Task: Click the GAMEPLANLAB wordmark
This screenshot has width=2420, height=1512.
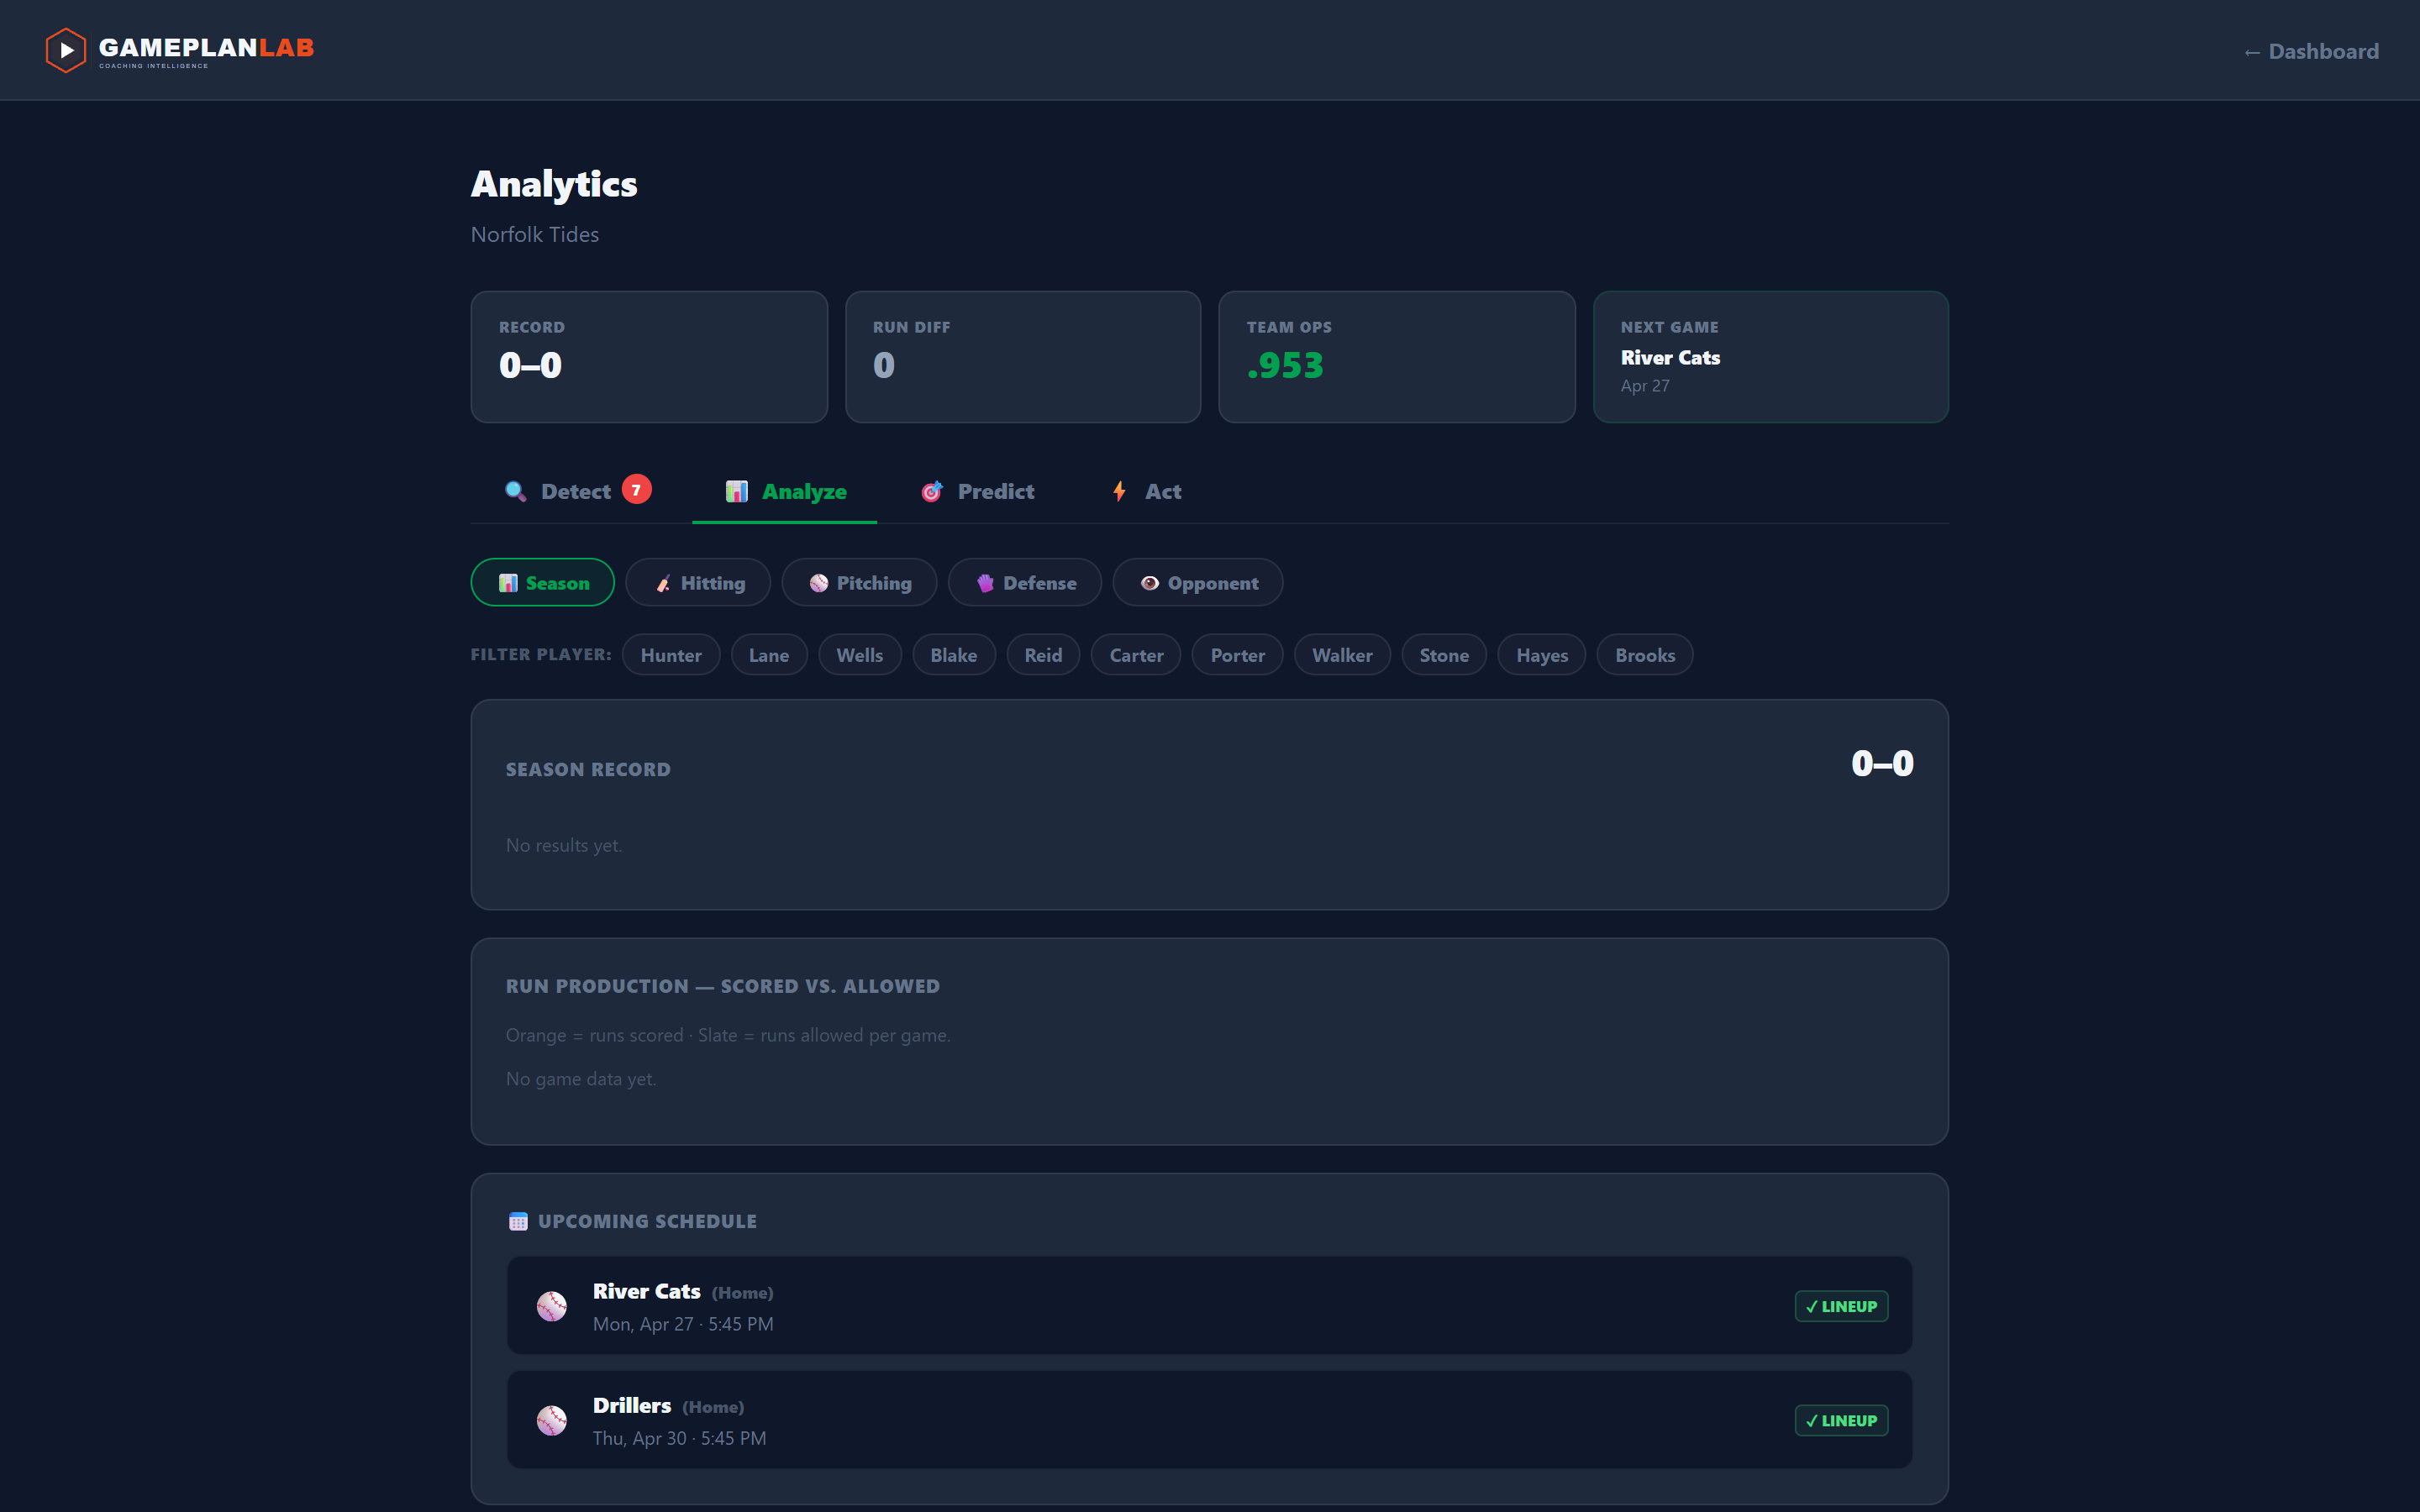Action: (x=206, y=48)
